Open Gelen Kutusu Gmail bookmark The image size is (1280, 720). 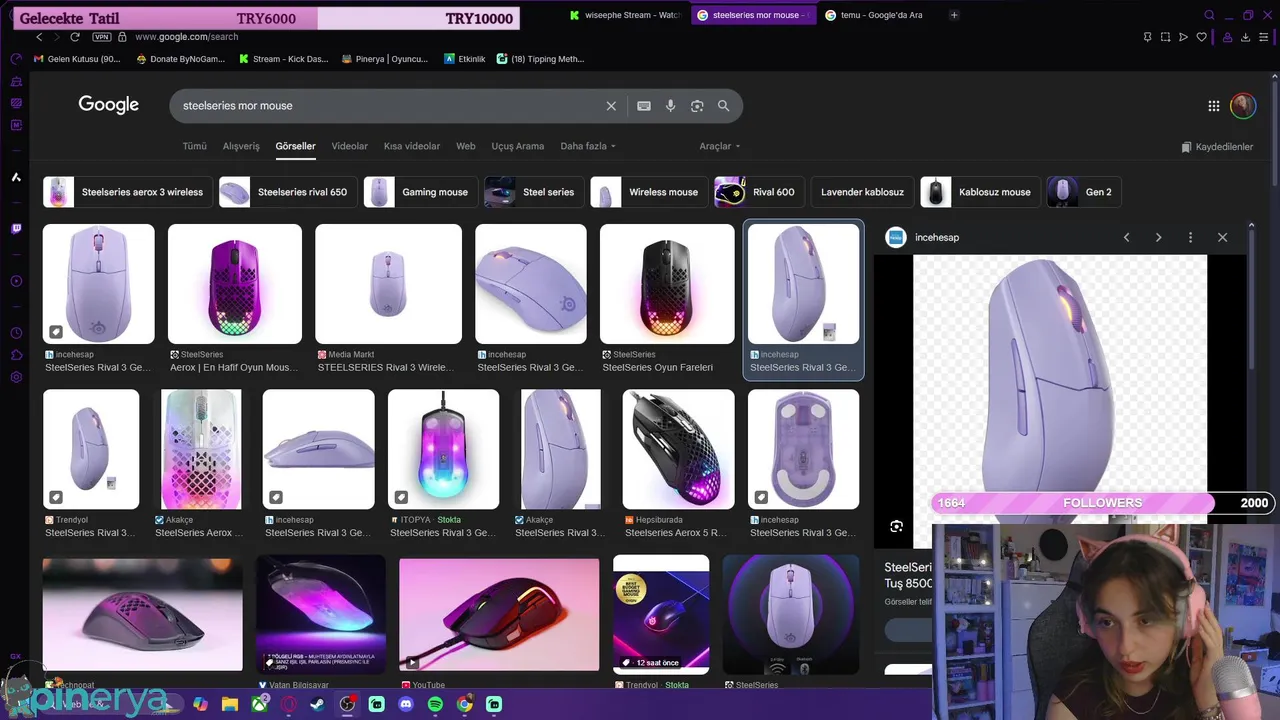77,59
